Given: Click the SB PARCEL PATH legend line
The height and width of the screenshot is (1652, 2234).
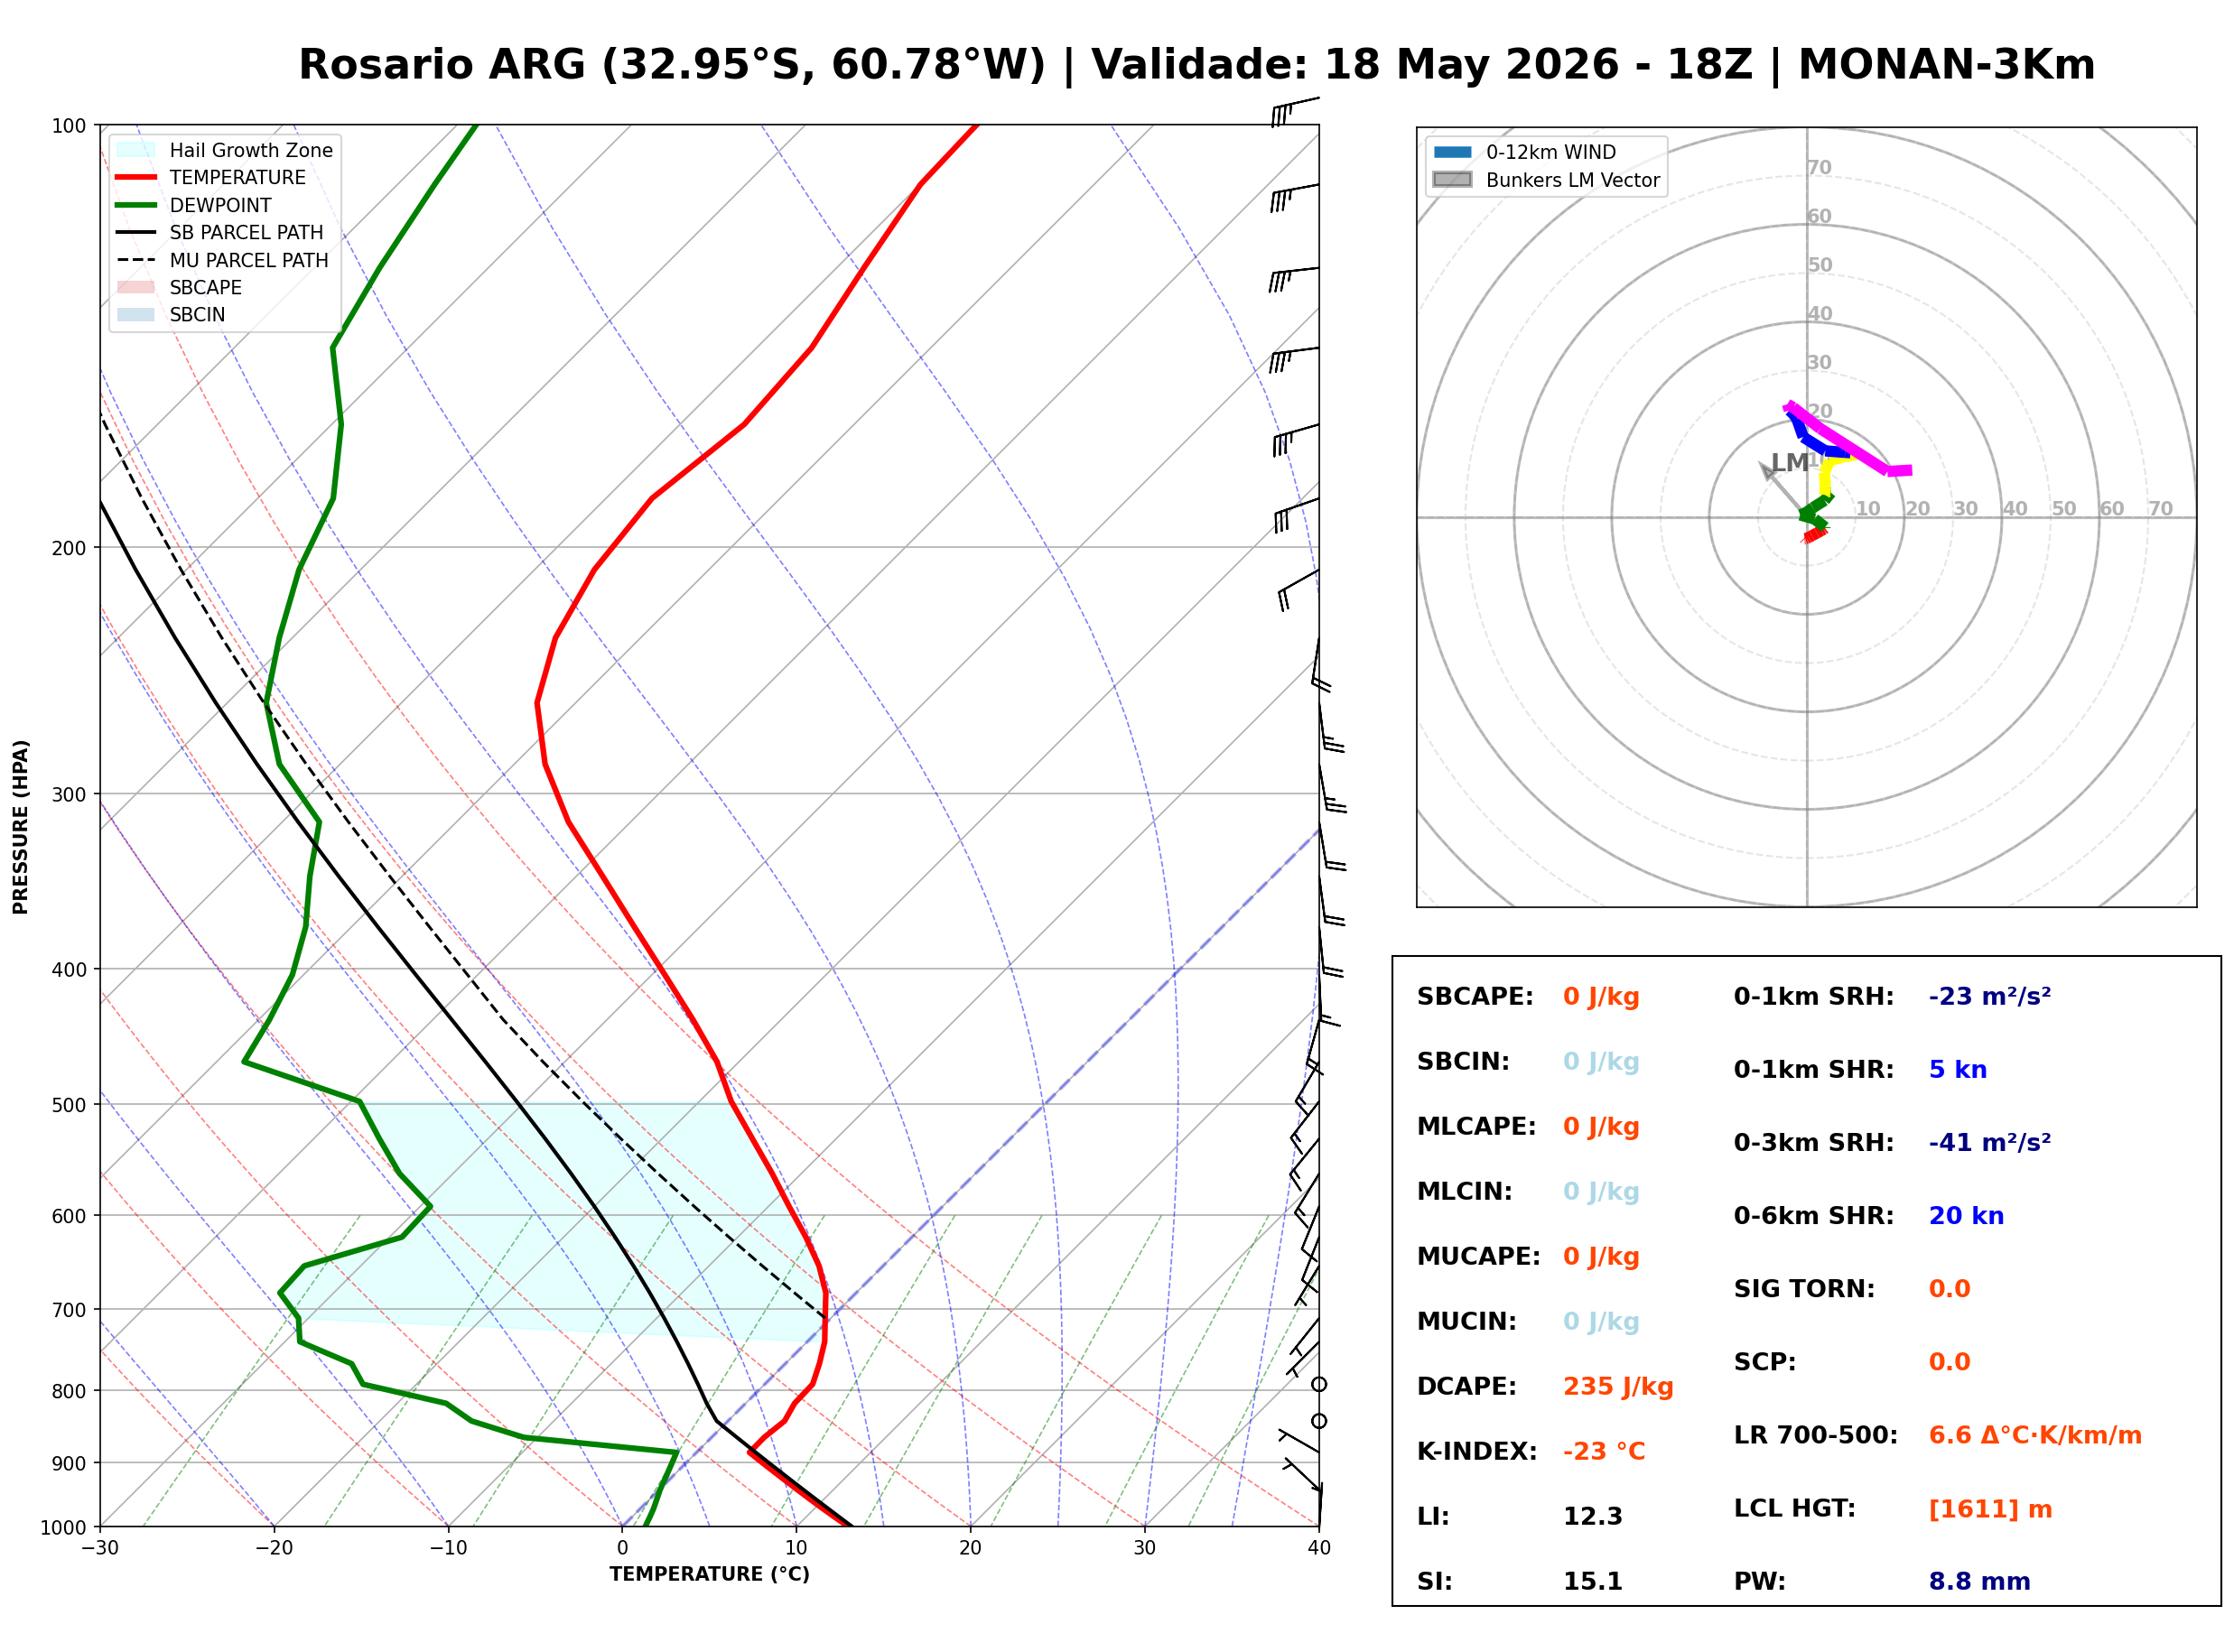Looking at the screenshot, I should [136, 232].
